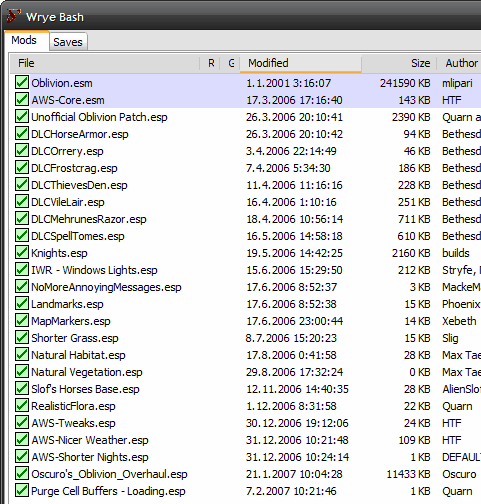Viewport: 481px width, 504px height.
Task: Select the DLCHorseArmor.esp file name
Action: 80,134
